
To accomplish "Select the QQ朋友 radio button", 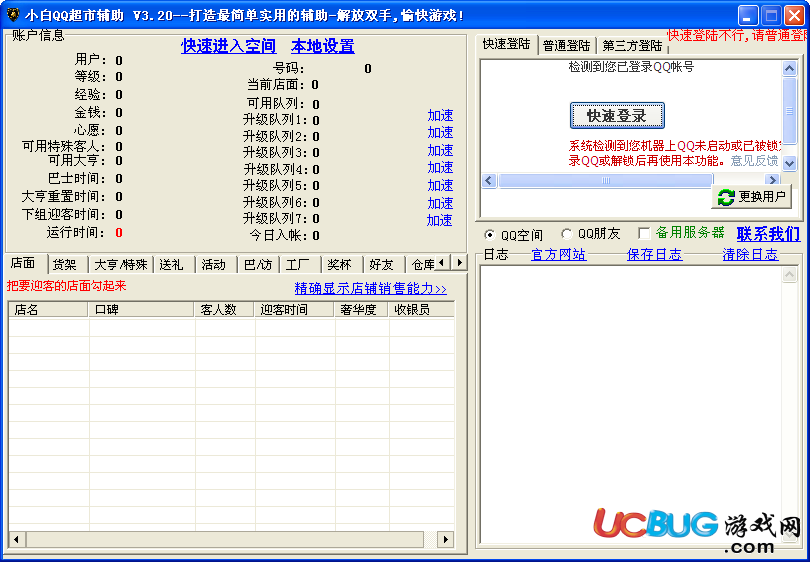I will tap(567, 234).
